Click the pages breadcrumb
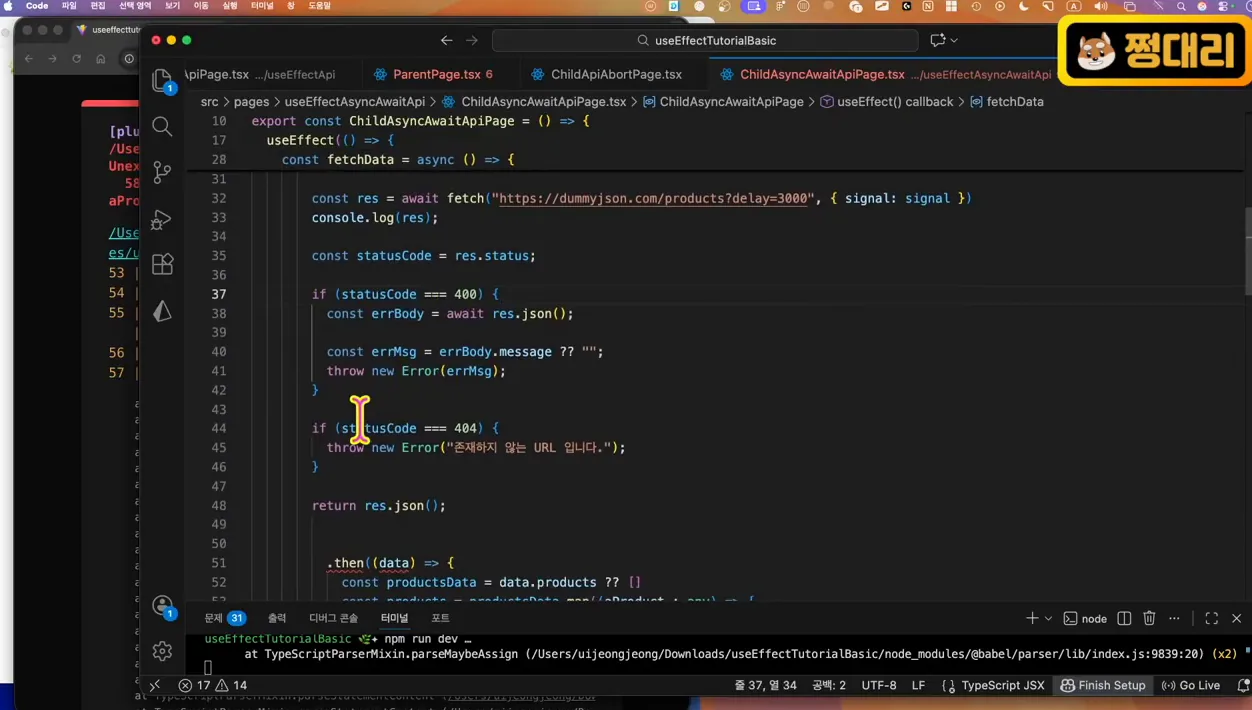1252x710 pixels. pos(251,101)
